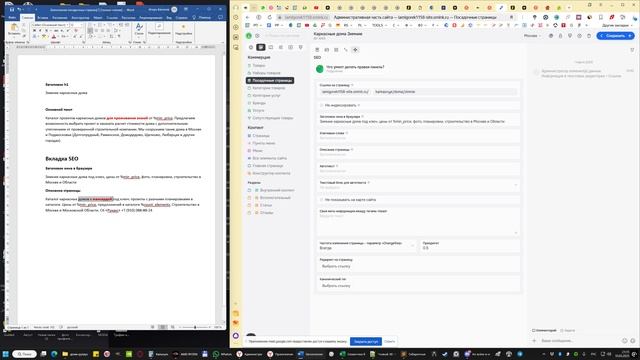Tick the checkbox beside Статьи section
Viewport: 640px width, 360px height.
pos(249,205)
